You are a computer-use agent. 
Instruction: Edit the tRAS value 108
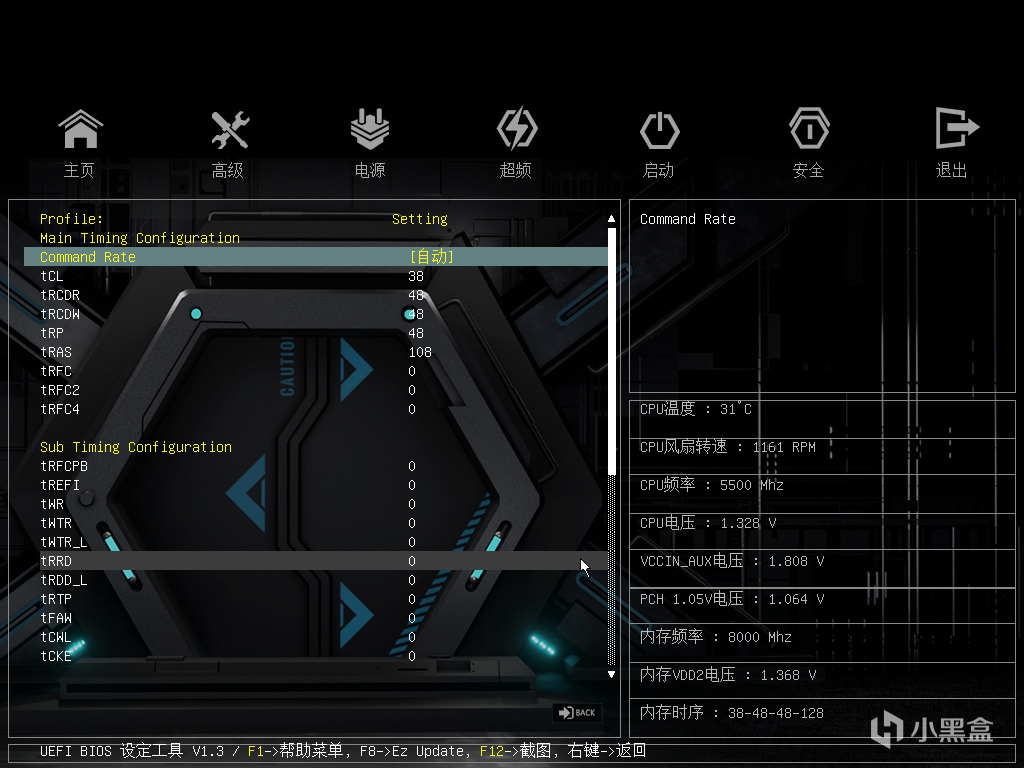point(420,352)
